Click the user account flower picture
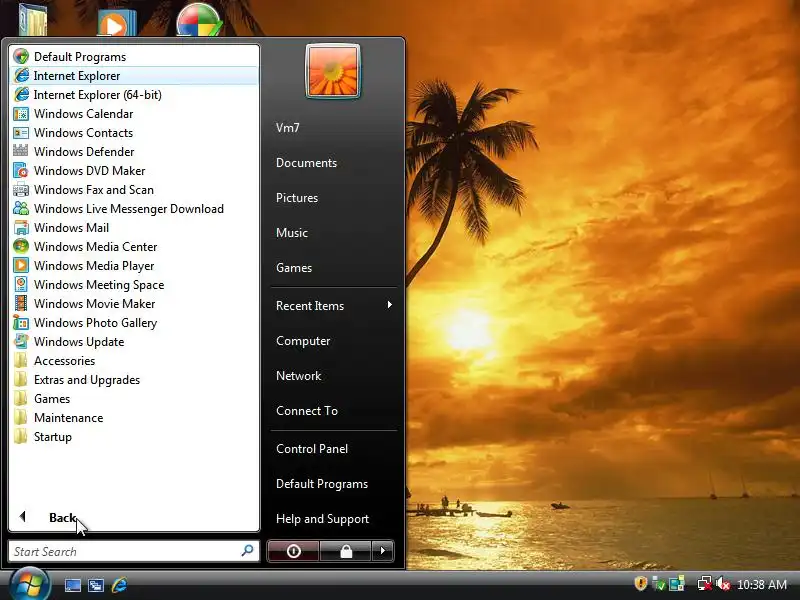Screen dimensions: 800x600 click(333, 71)
